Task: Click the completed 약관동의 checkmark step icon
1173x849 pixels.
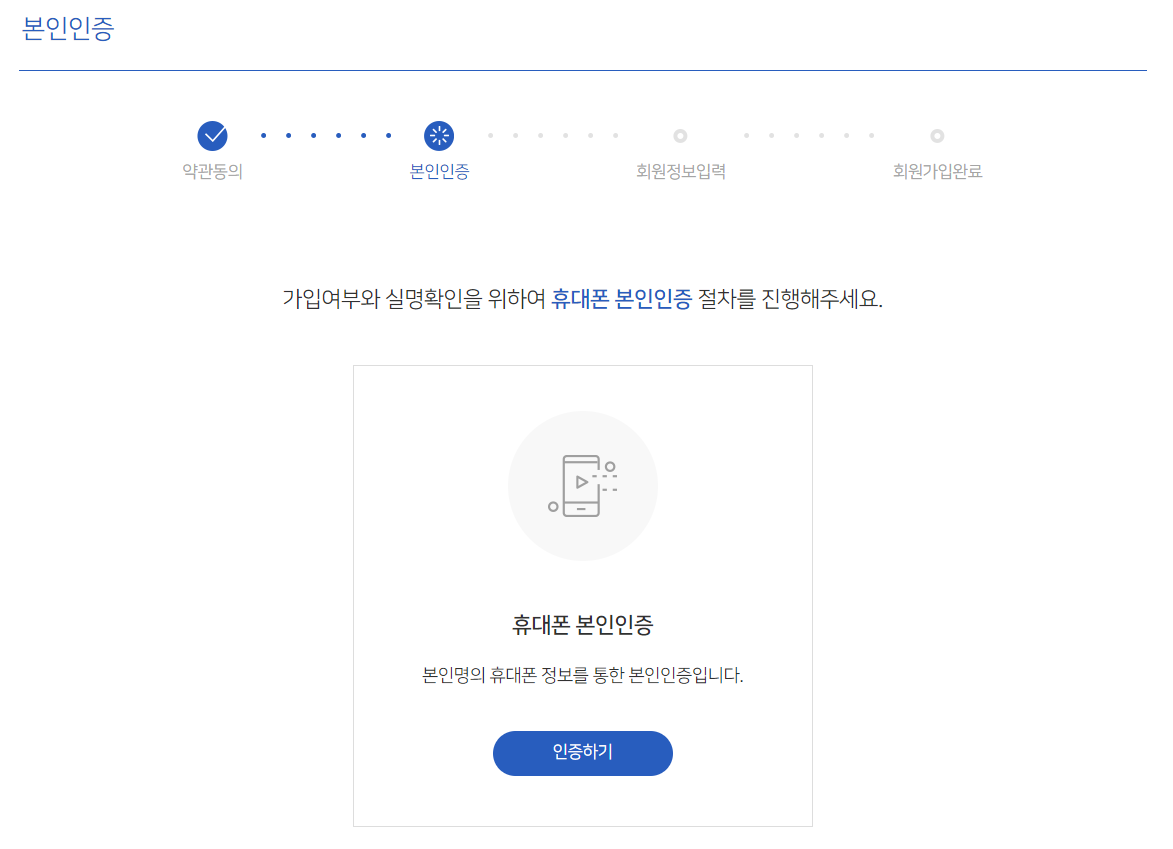Action: pyautogui.click(x=212, y=135)
